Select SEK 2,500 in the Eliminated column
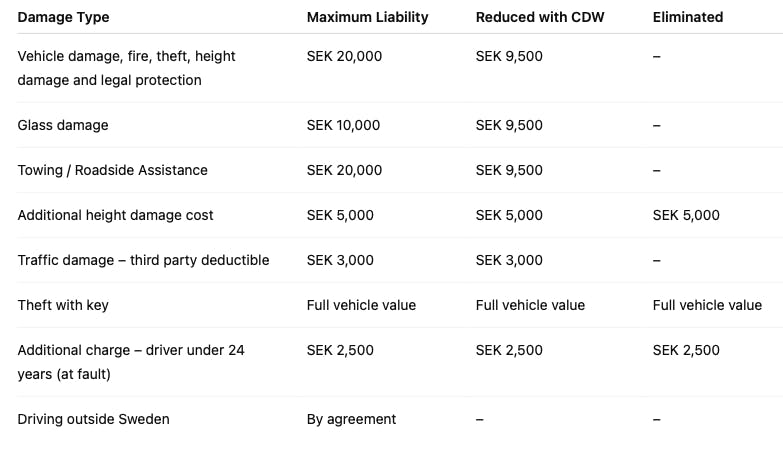 [686, 350]
